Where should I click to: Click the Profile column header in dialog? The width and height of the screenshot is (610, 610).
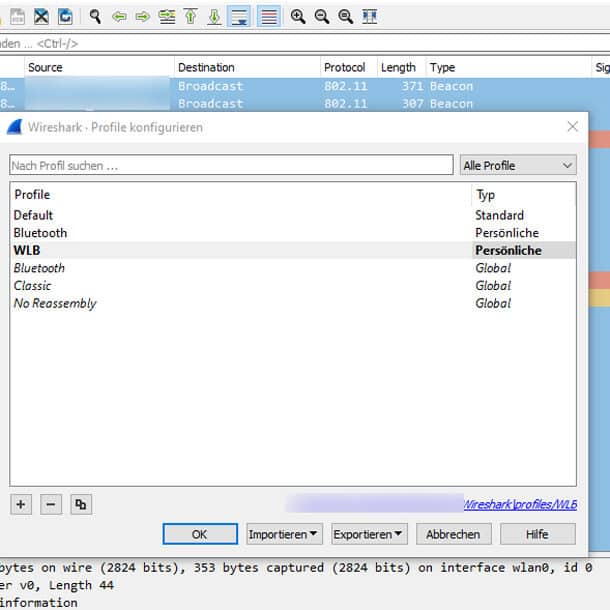coord(241,195)
